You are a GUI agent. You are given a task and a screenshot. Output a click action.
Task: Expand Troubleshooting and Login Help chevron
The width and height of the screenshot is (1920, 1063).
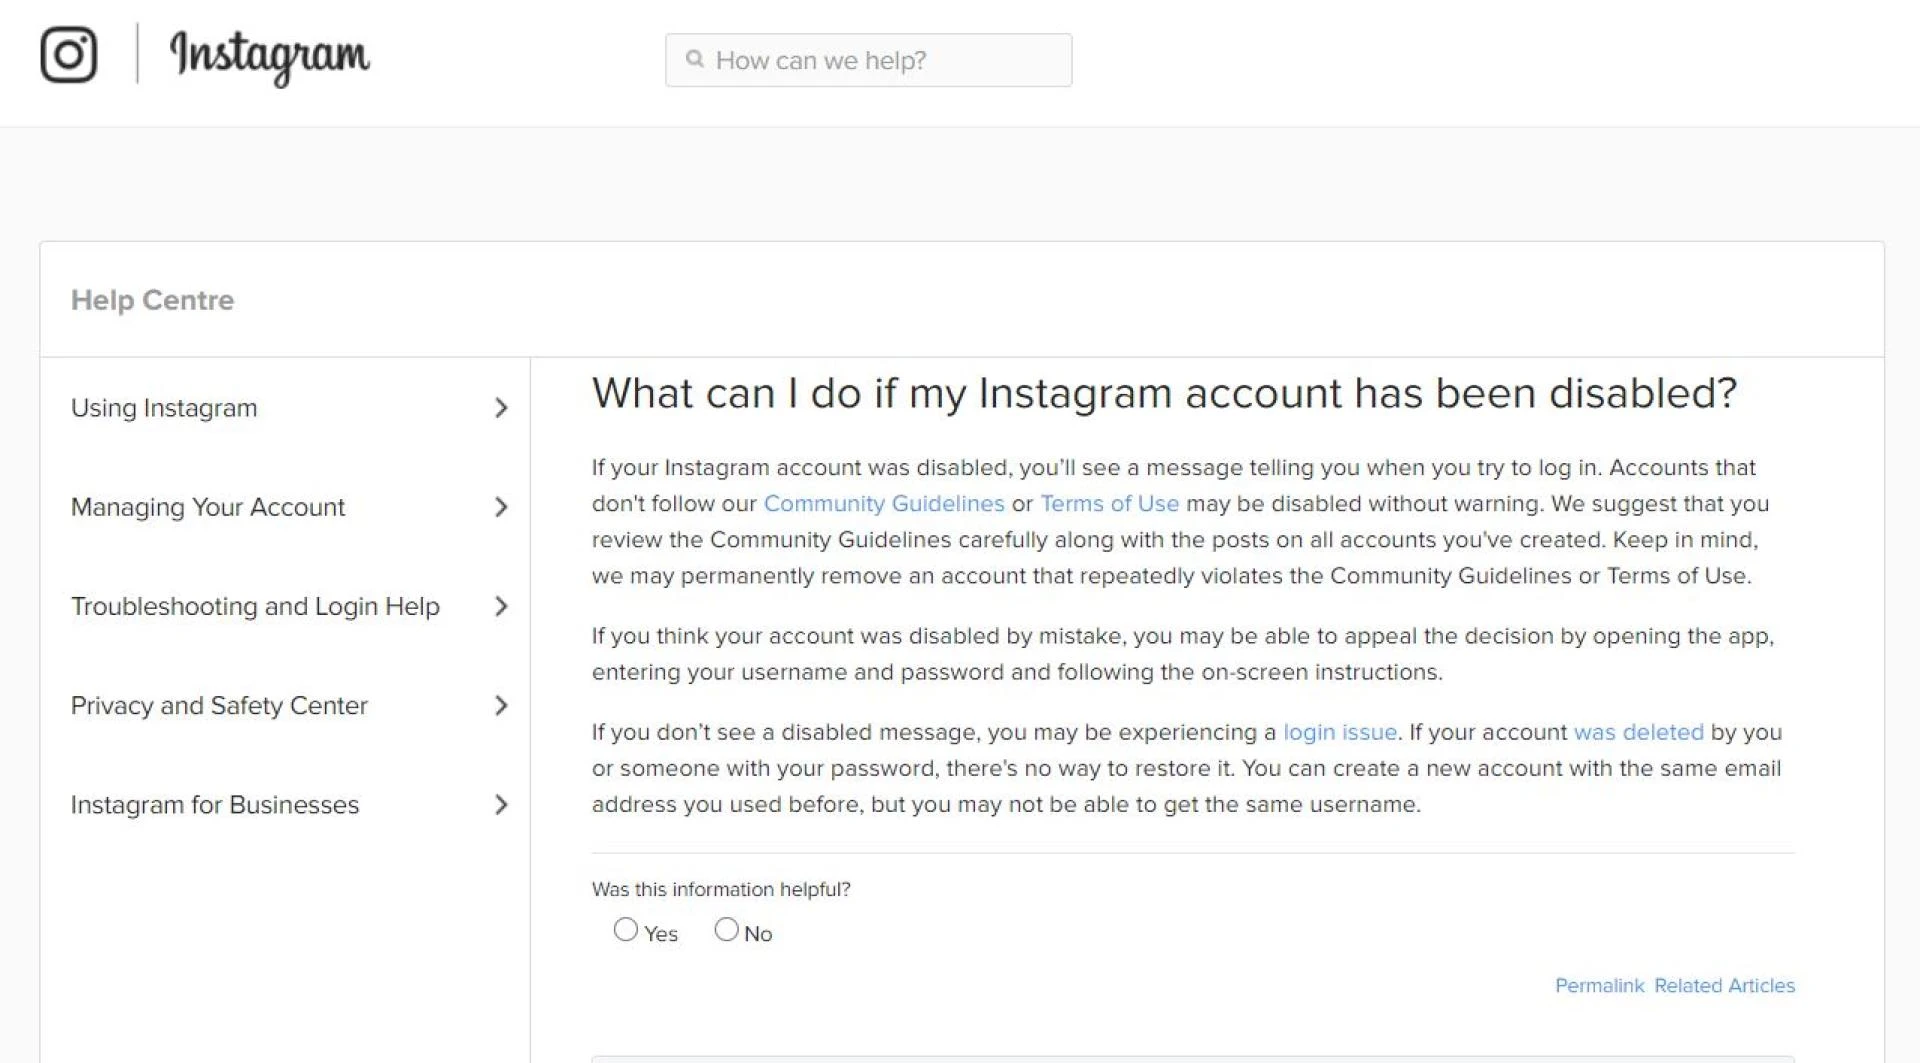501,606
